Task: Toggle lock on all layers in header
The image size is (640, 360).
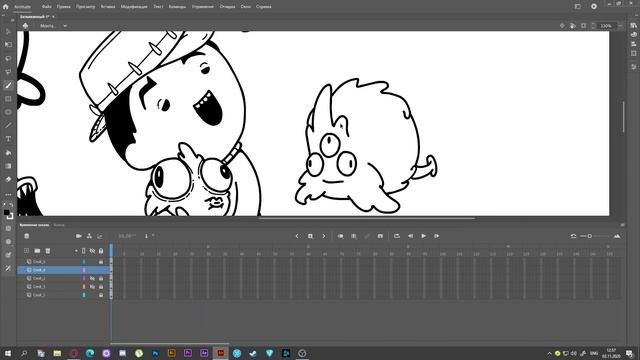Action: click(101, 251)
